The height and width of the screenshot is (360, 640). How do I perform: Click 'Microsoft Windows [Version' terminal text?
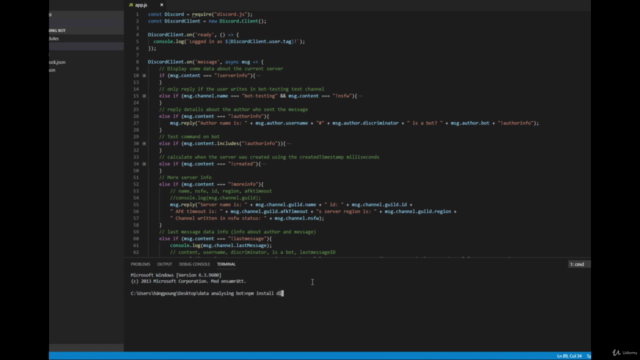pos(176,275)
